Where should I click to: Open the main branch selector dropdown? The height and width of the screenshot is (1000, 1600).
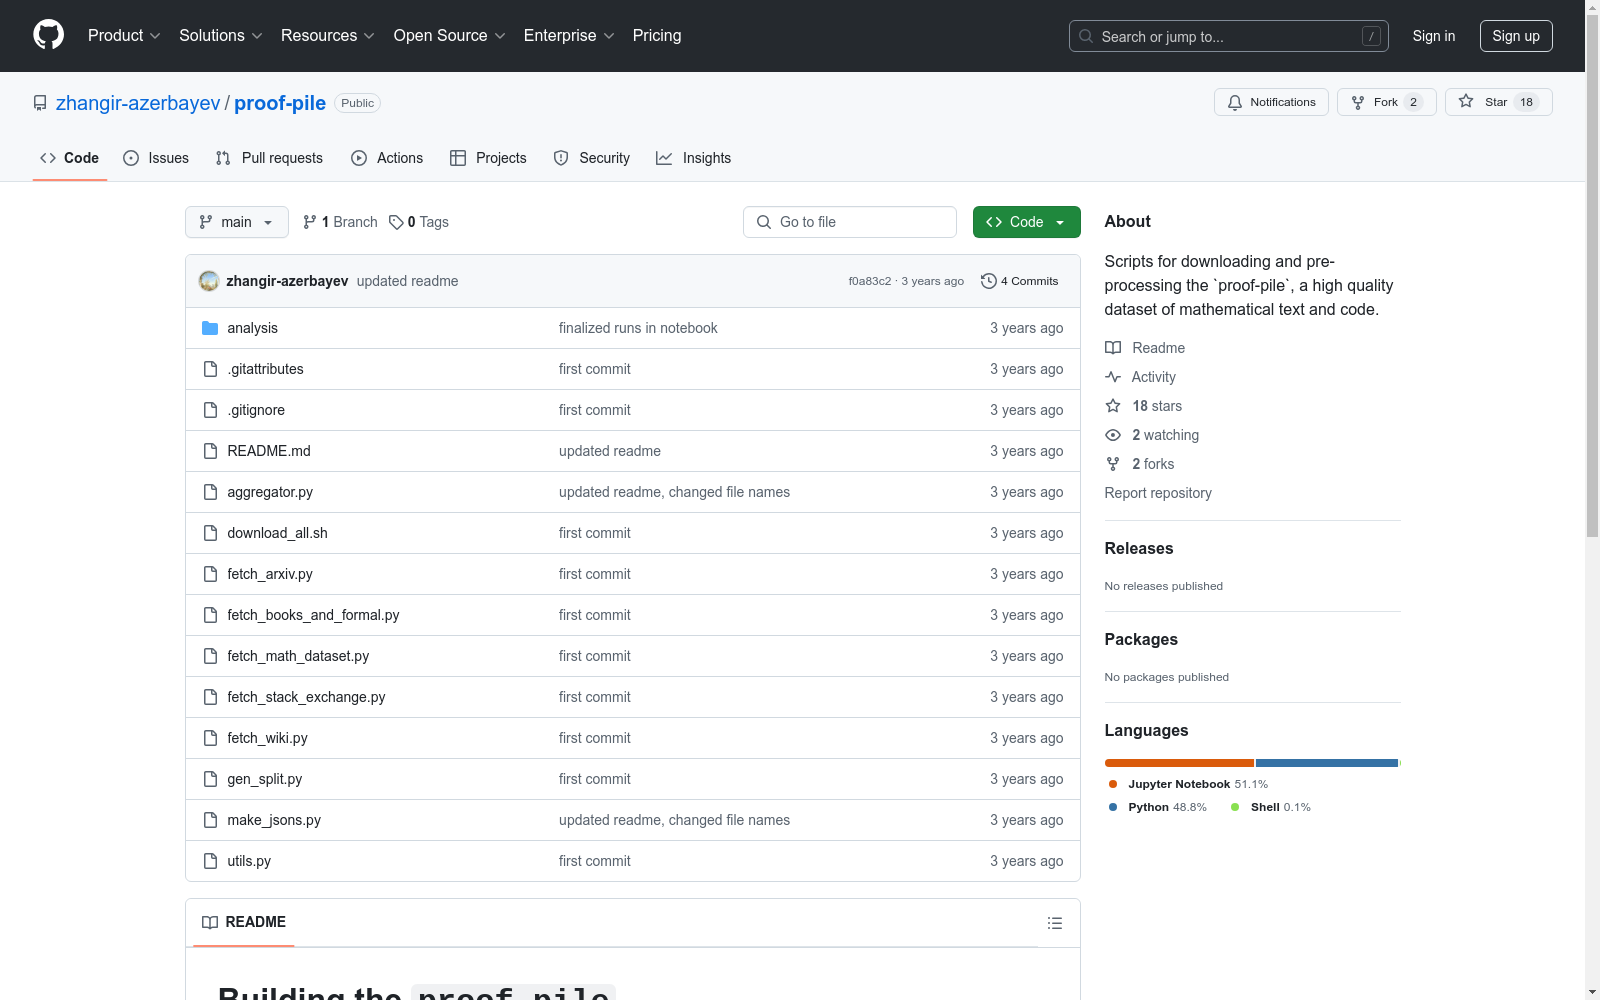pyautogui.click(x=237, y=222)
